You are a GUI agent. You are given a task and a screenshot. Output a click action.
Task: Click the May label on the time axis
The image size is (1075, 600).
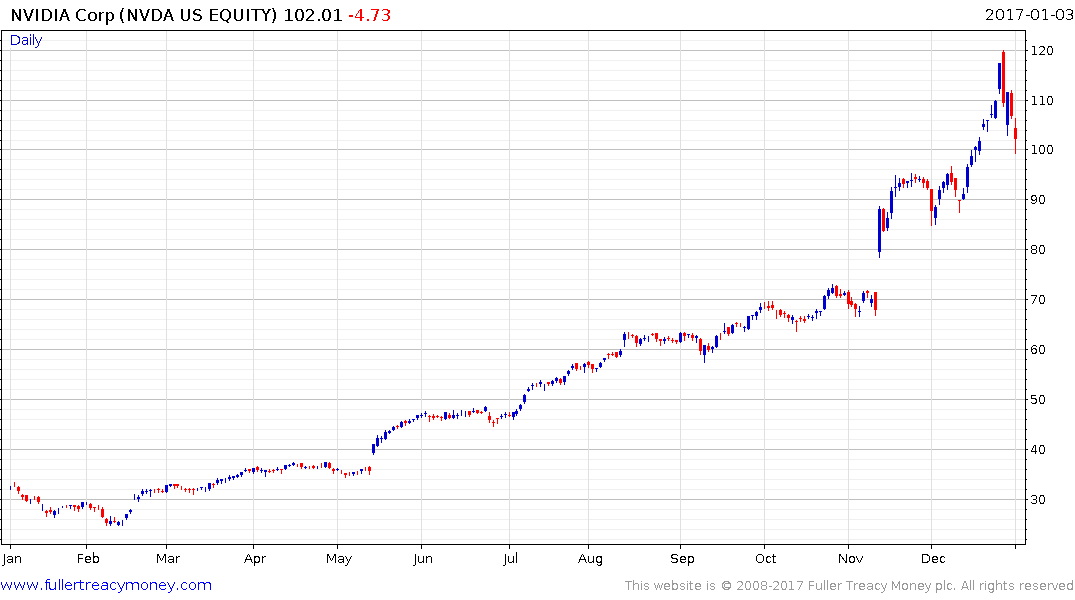pyautogui.click(x=339, y=559)
